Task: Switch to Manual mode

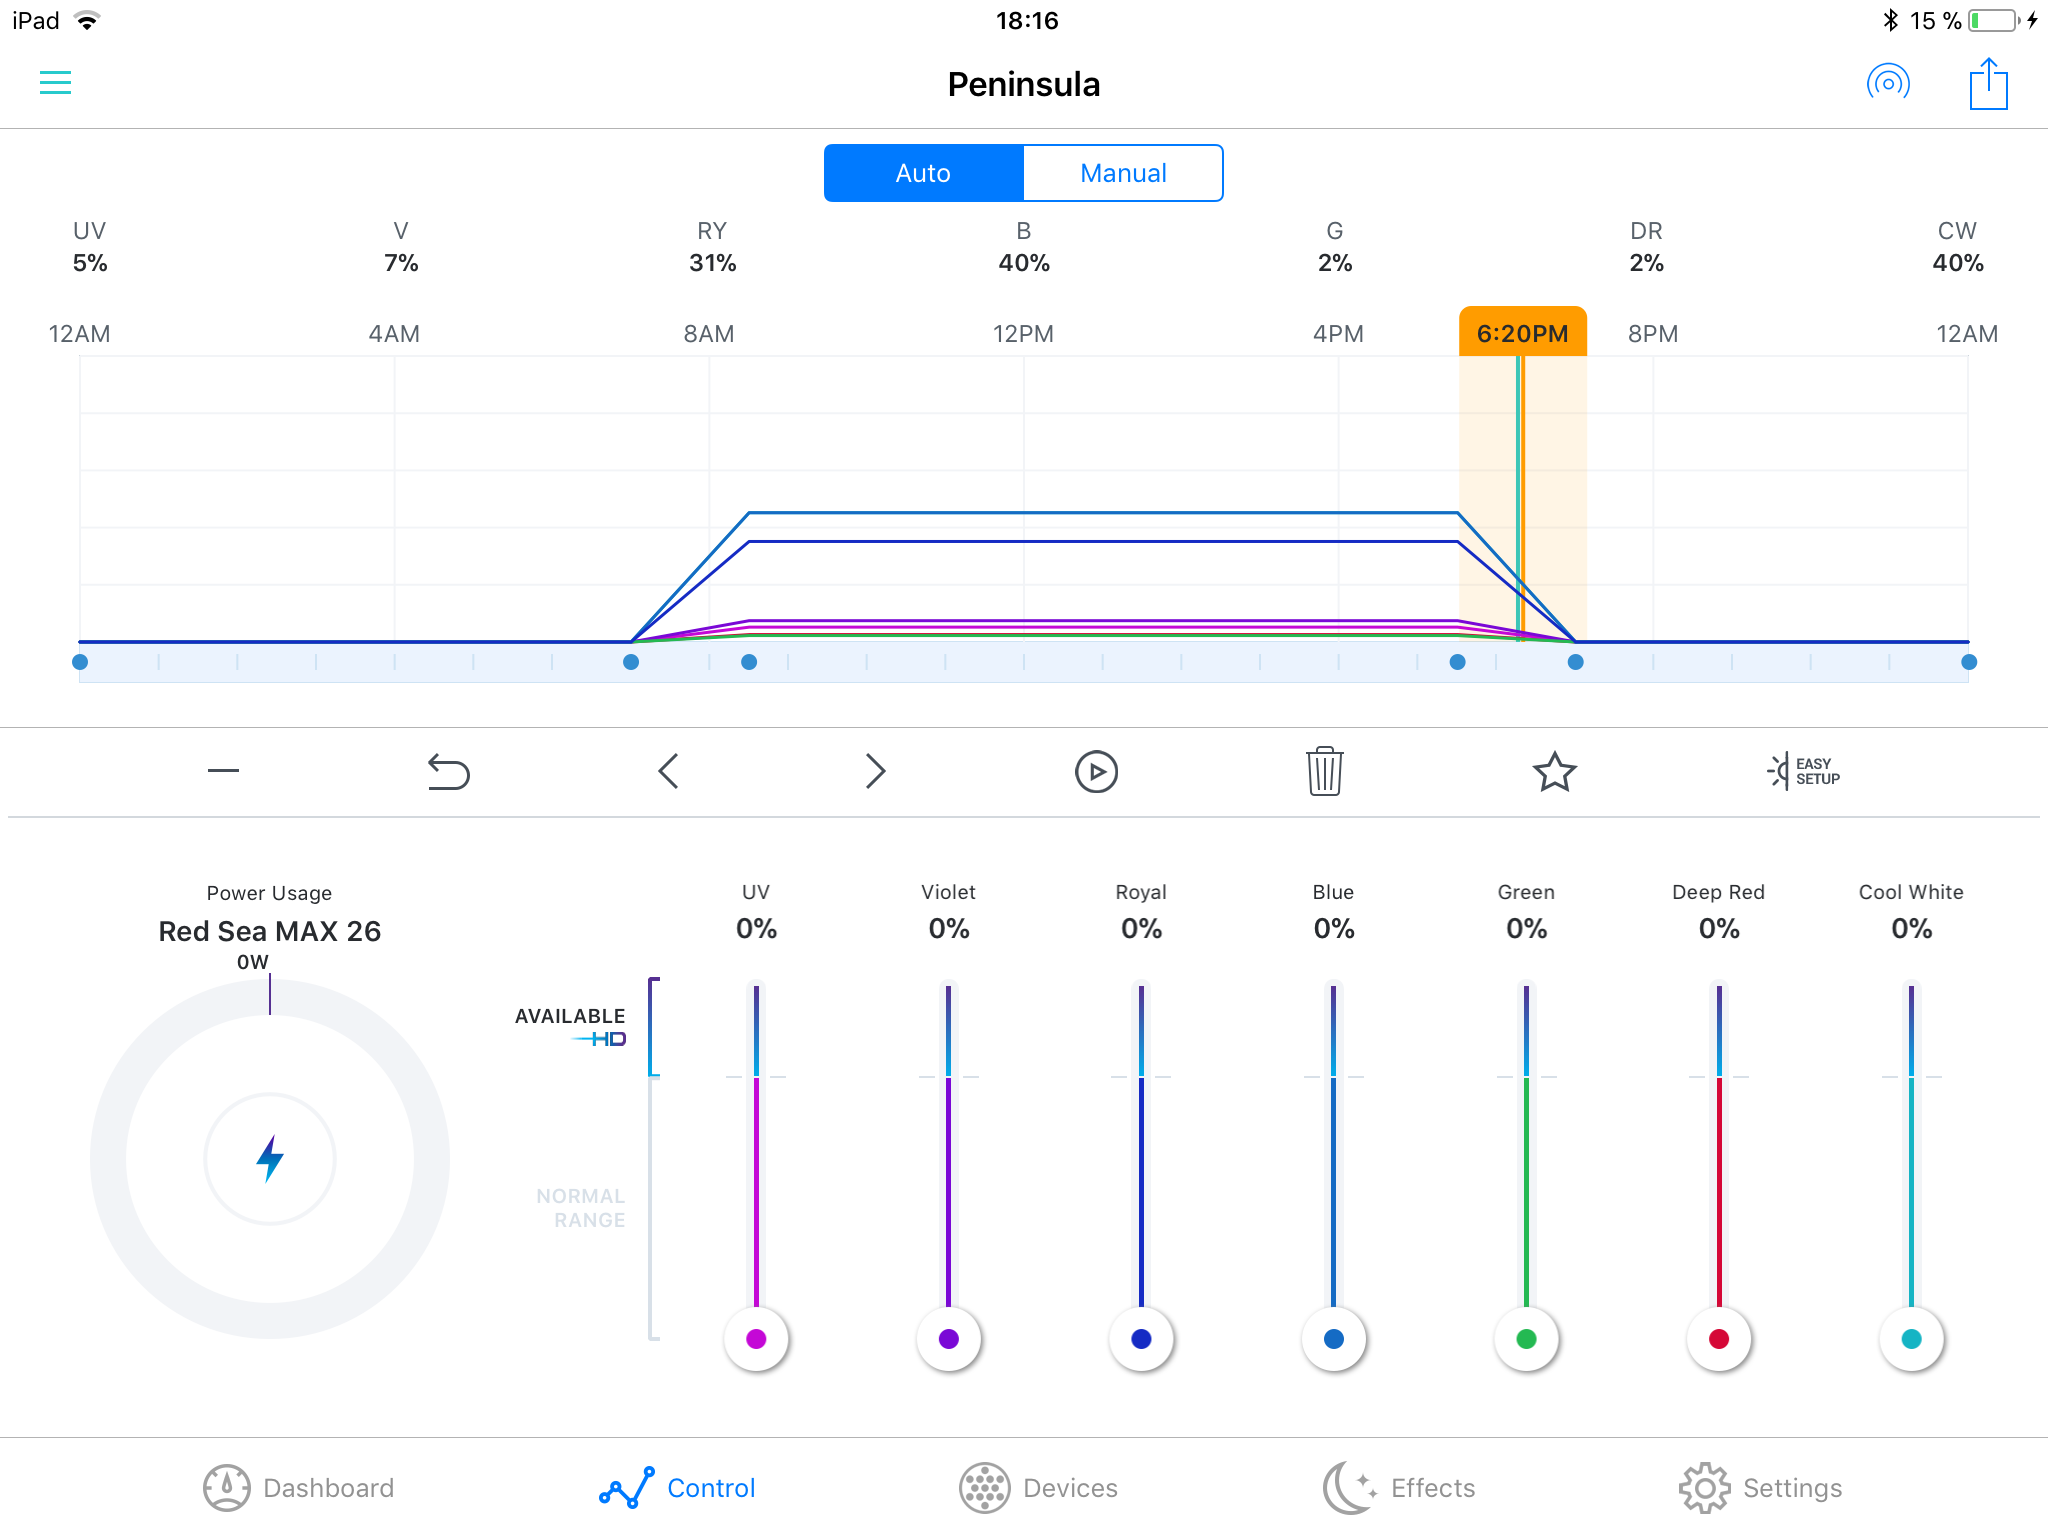Action: [x=1123, y=173]
